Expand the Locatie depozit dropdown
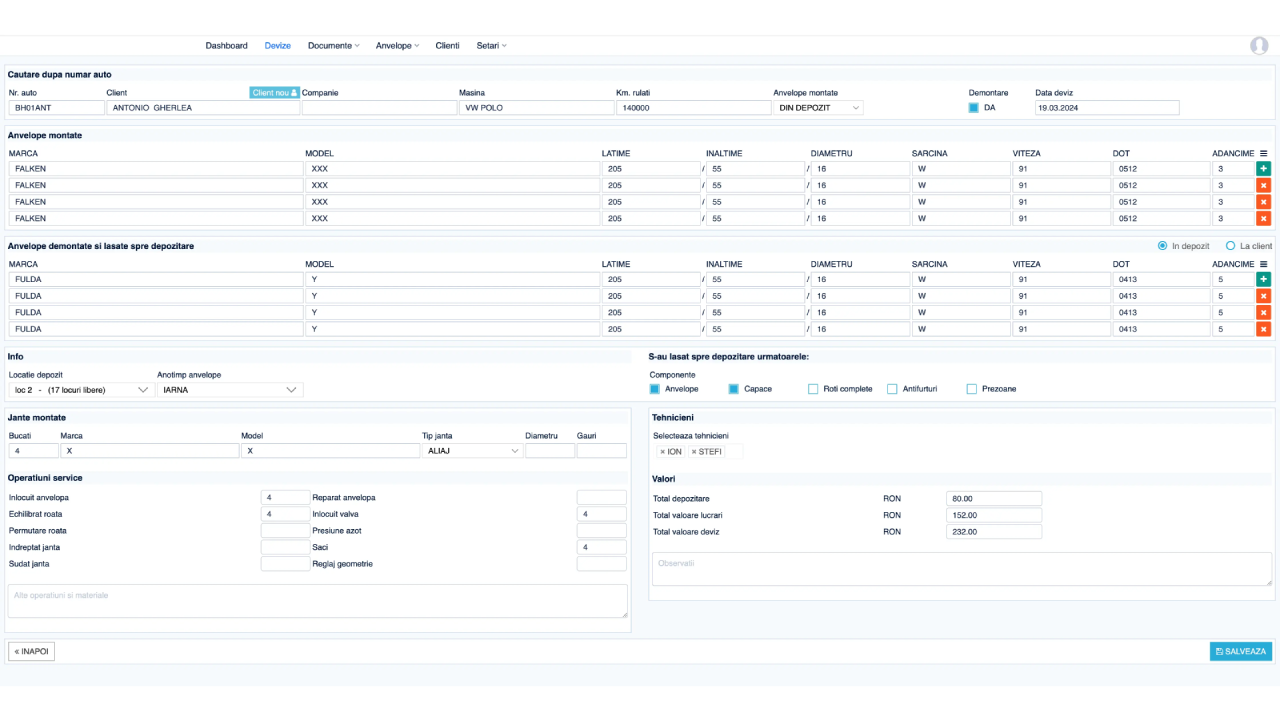 pyautogui.click(x=78, y=390)
